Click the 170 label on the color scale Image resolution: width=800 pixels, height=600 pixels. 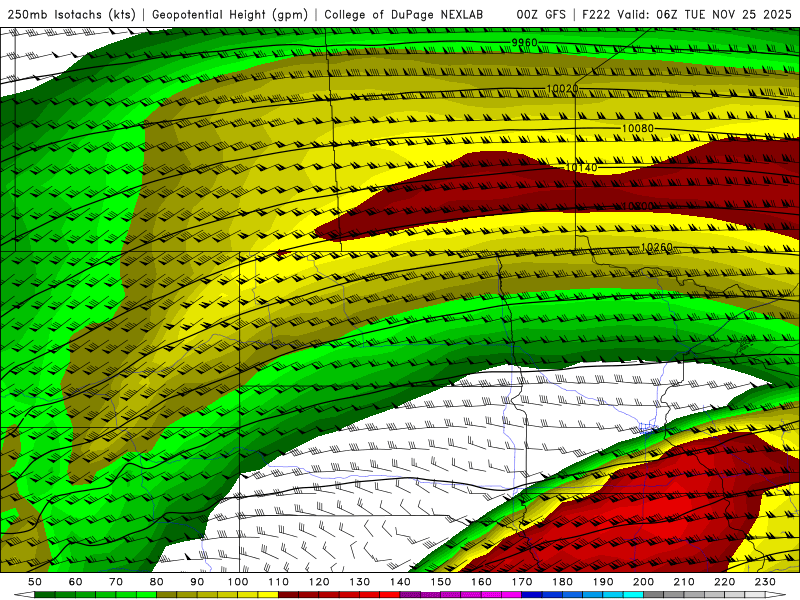pos(522,582)
